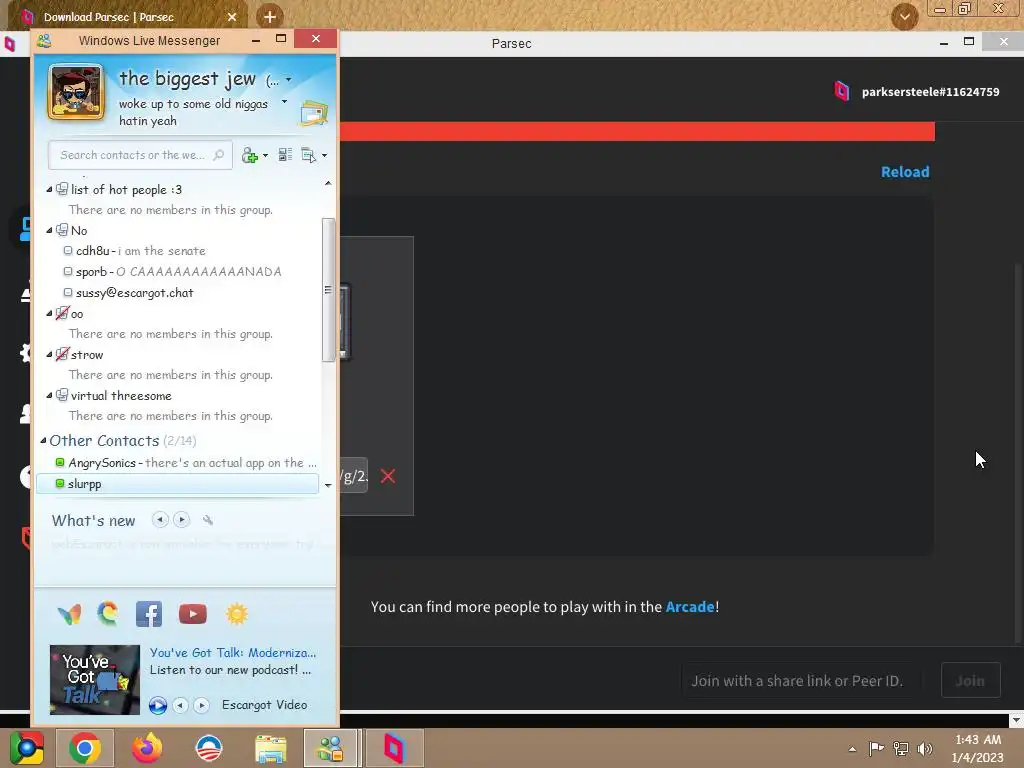Open the Add a contact dropdown arrow
This screenshot has width=1024, height=768.
coord(265,155)
